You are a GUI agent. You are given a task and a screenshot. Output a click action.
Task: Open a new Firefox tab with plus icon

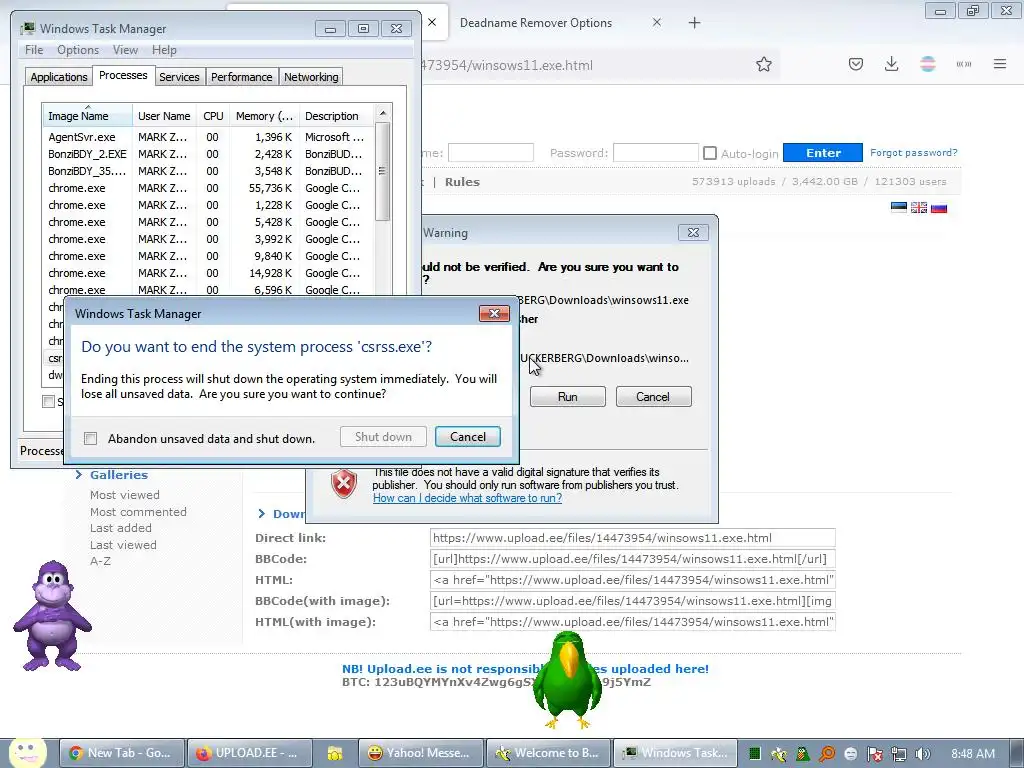tap(694, 23)
